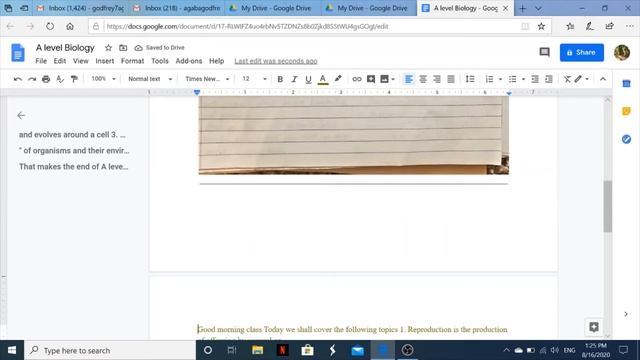Open Google Keep side panel icon
Screen dimensions: 640x360
tap(627, 111)
